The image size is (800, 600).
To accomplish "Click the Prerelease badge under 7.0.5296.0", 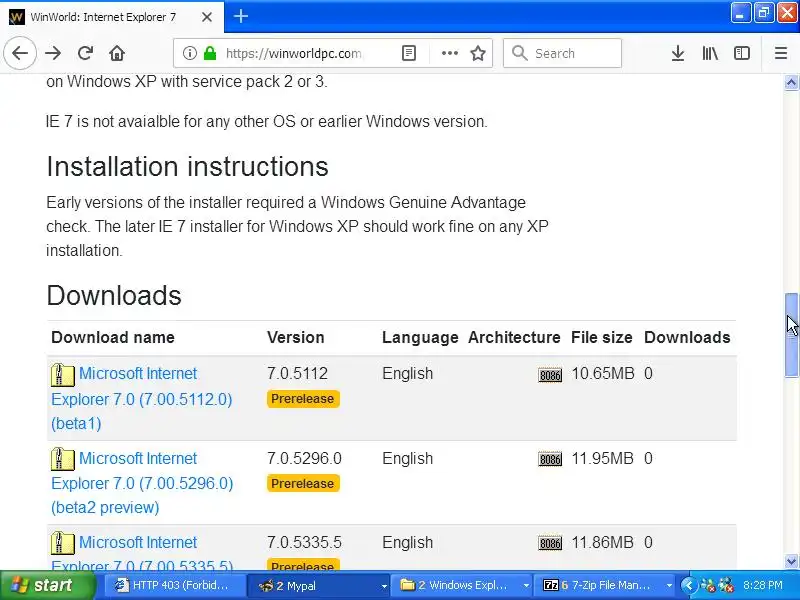I will pyautogui.click(x=303, y=484).
